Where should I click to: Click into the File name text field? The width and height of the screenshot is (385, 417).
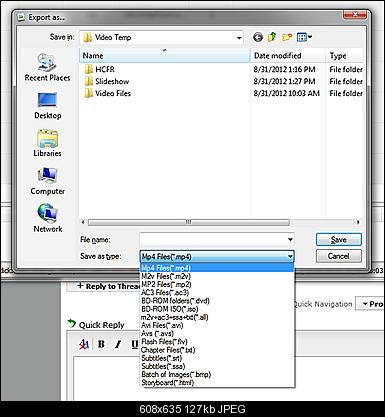213,239
